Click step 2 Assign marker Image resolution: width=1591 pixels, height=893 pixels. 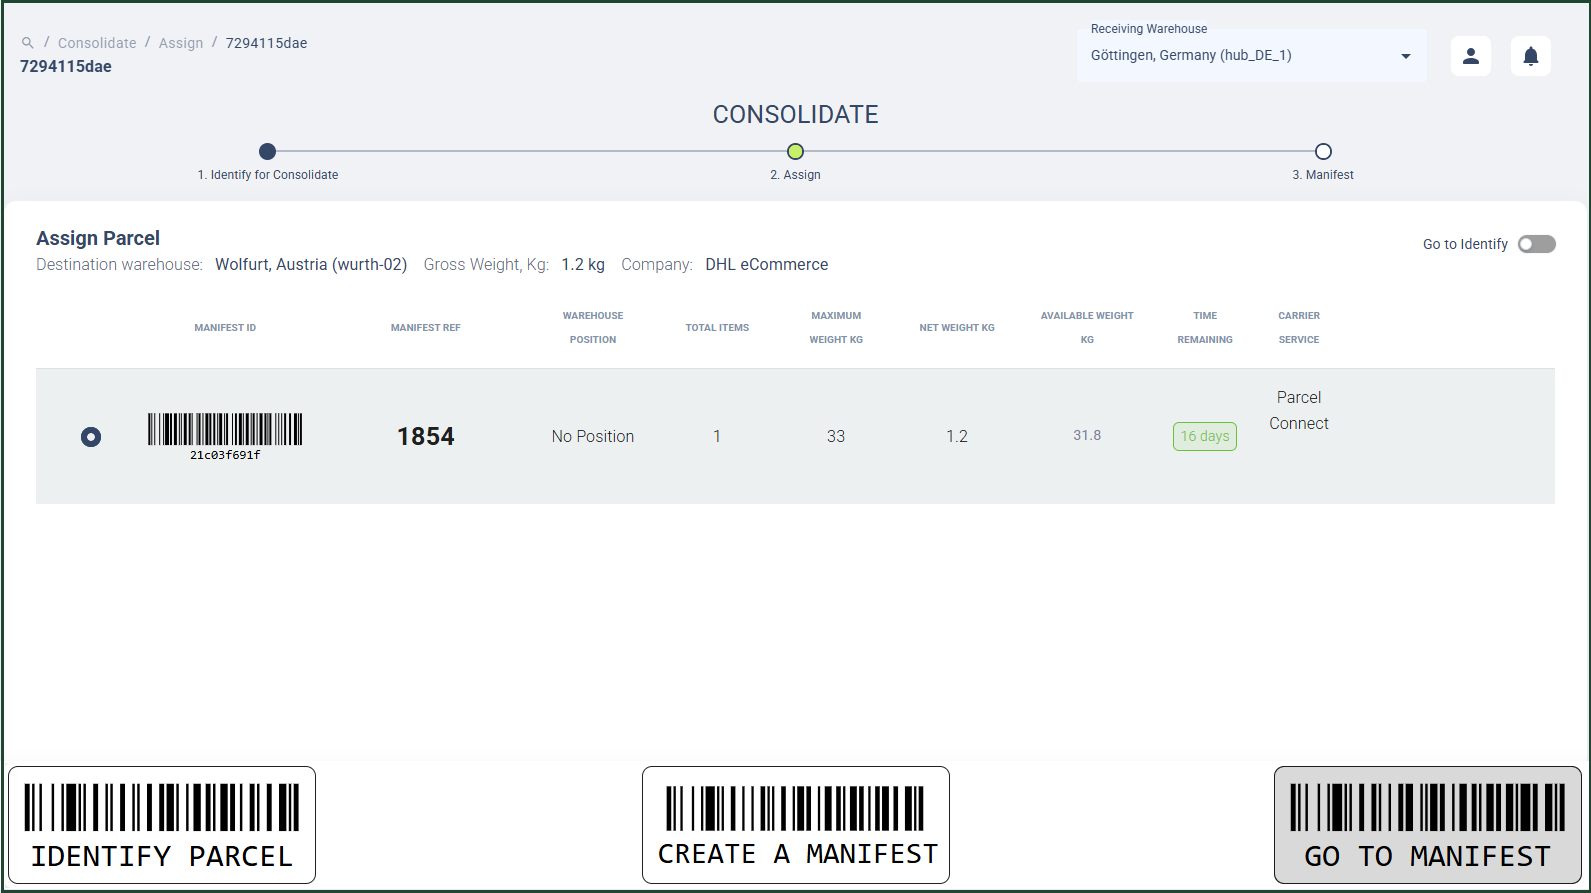795,152
